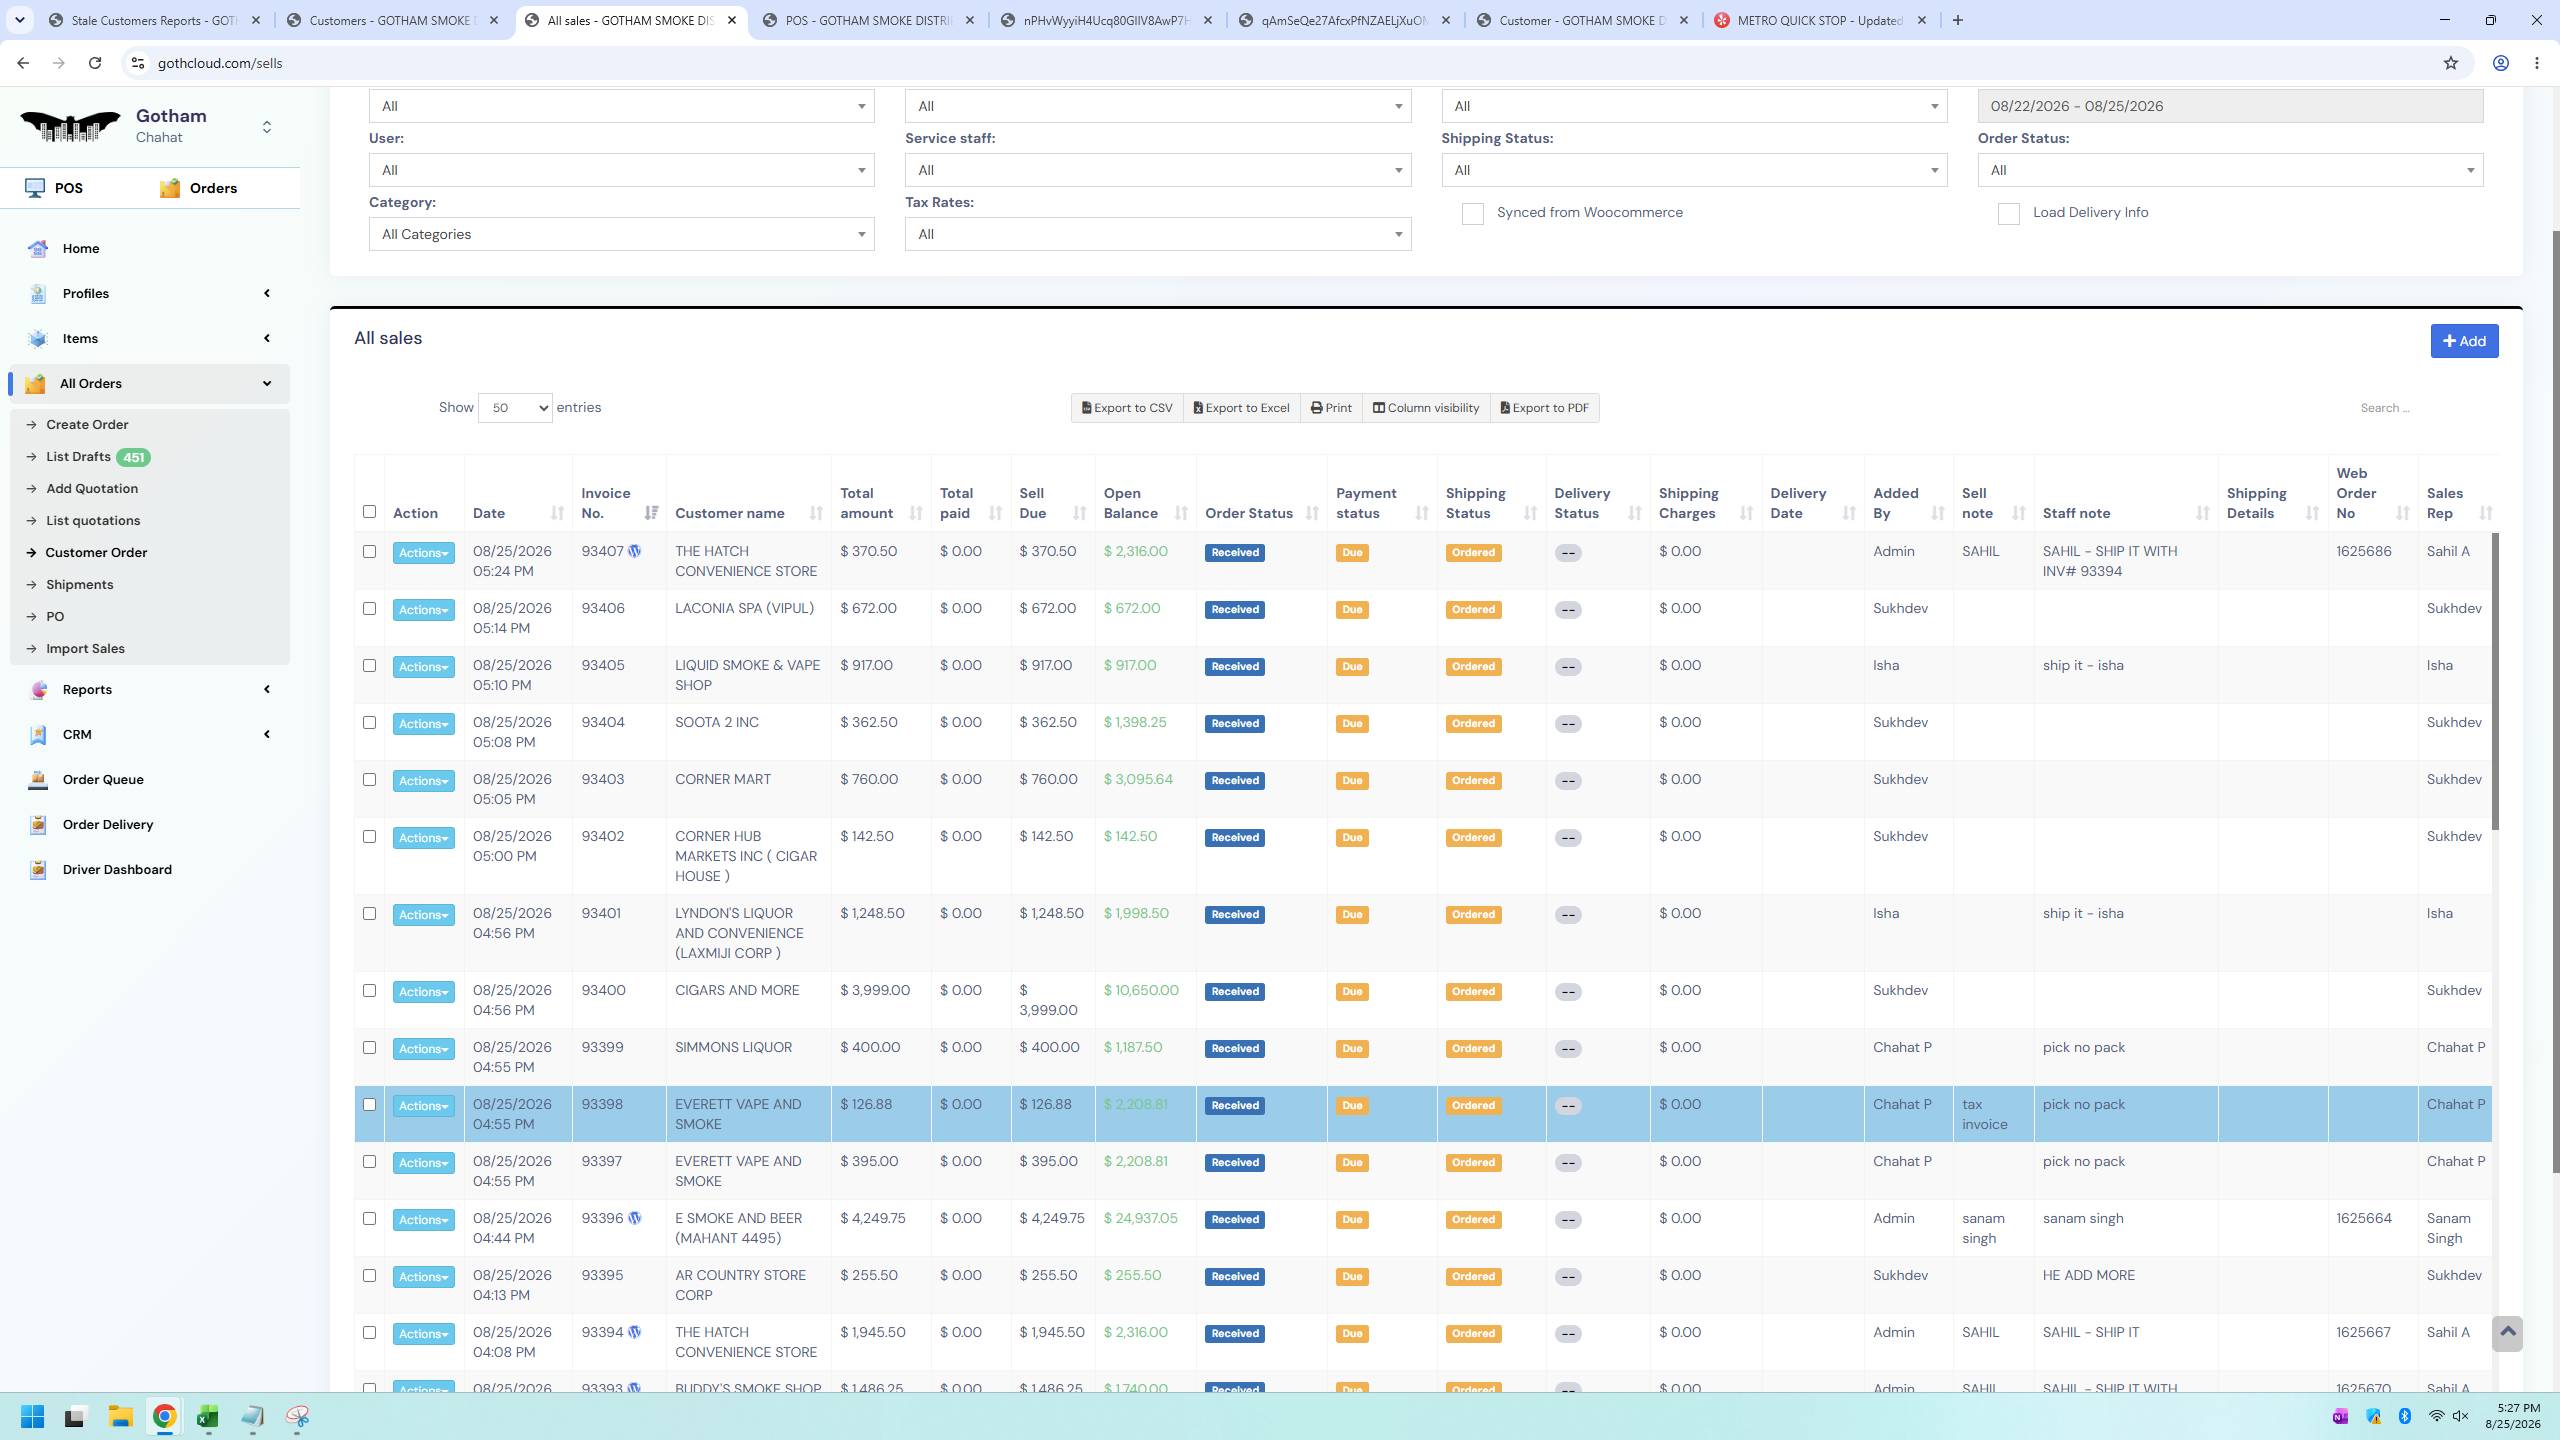Select the row checkbox for LACONIA SPA
Viewport: 2560px width, 1440px height.
click(x=369, y=609)
